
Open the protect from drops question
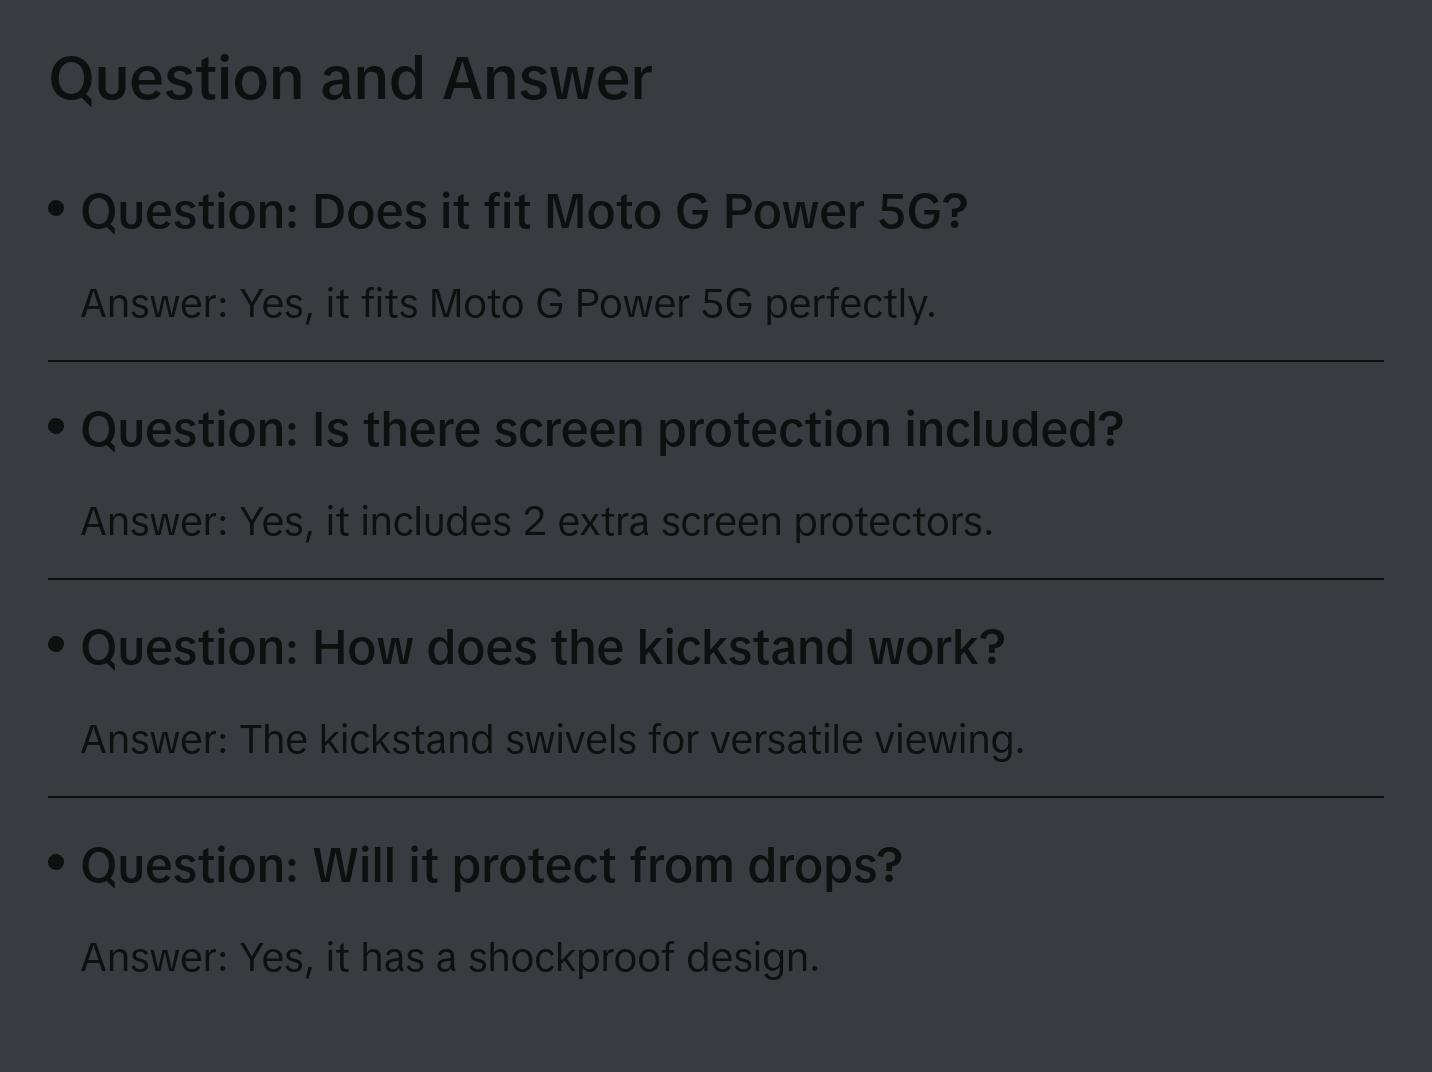pos(491,866)
